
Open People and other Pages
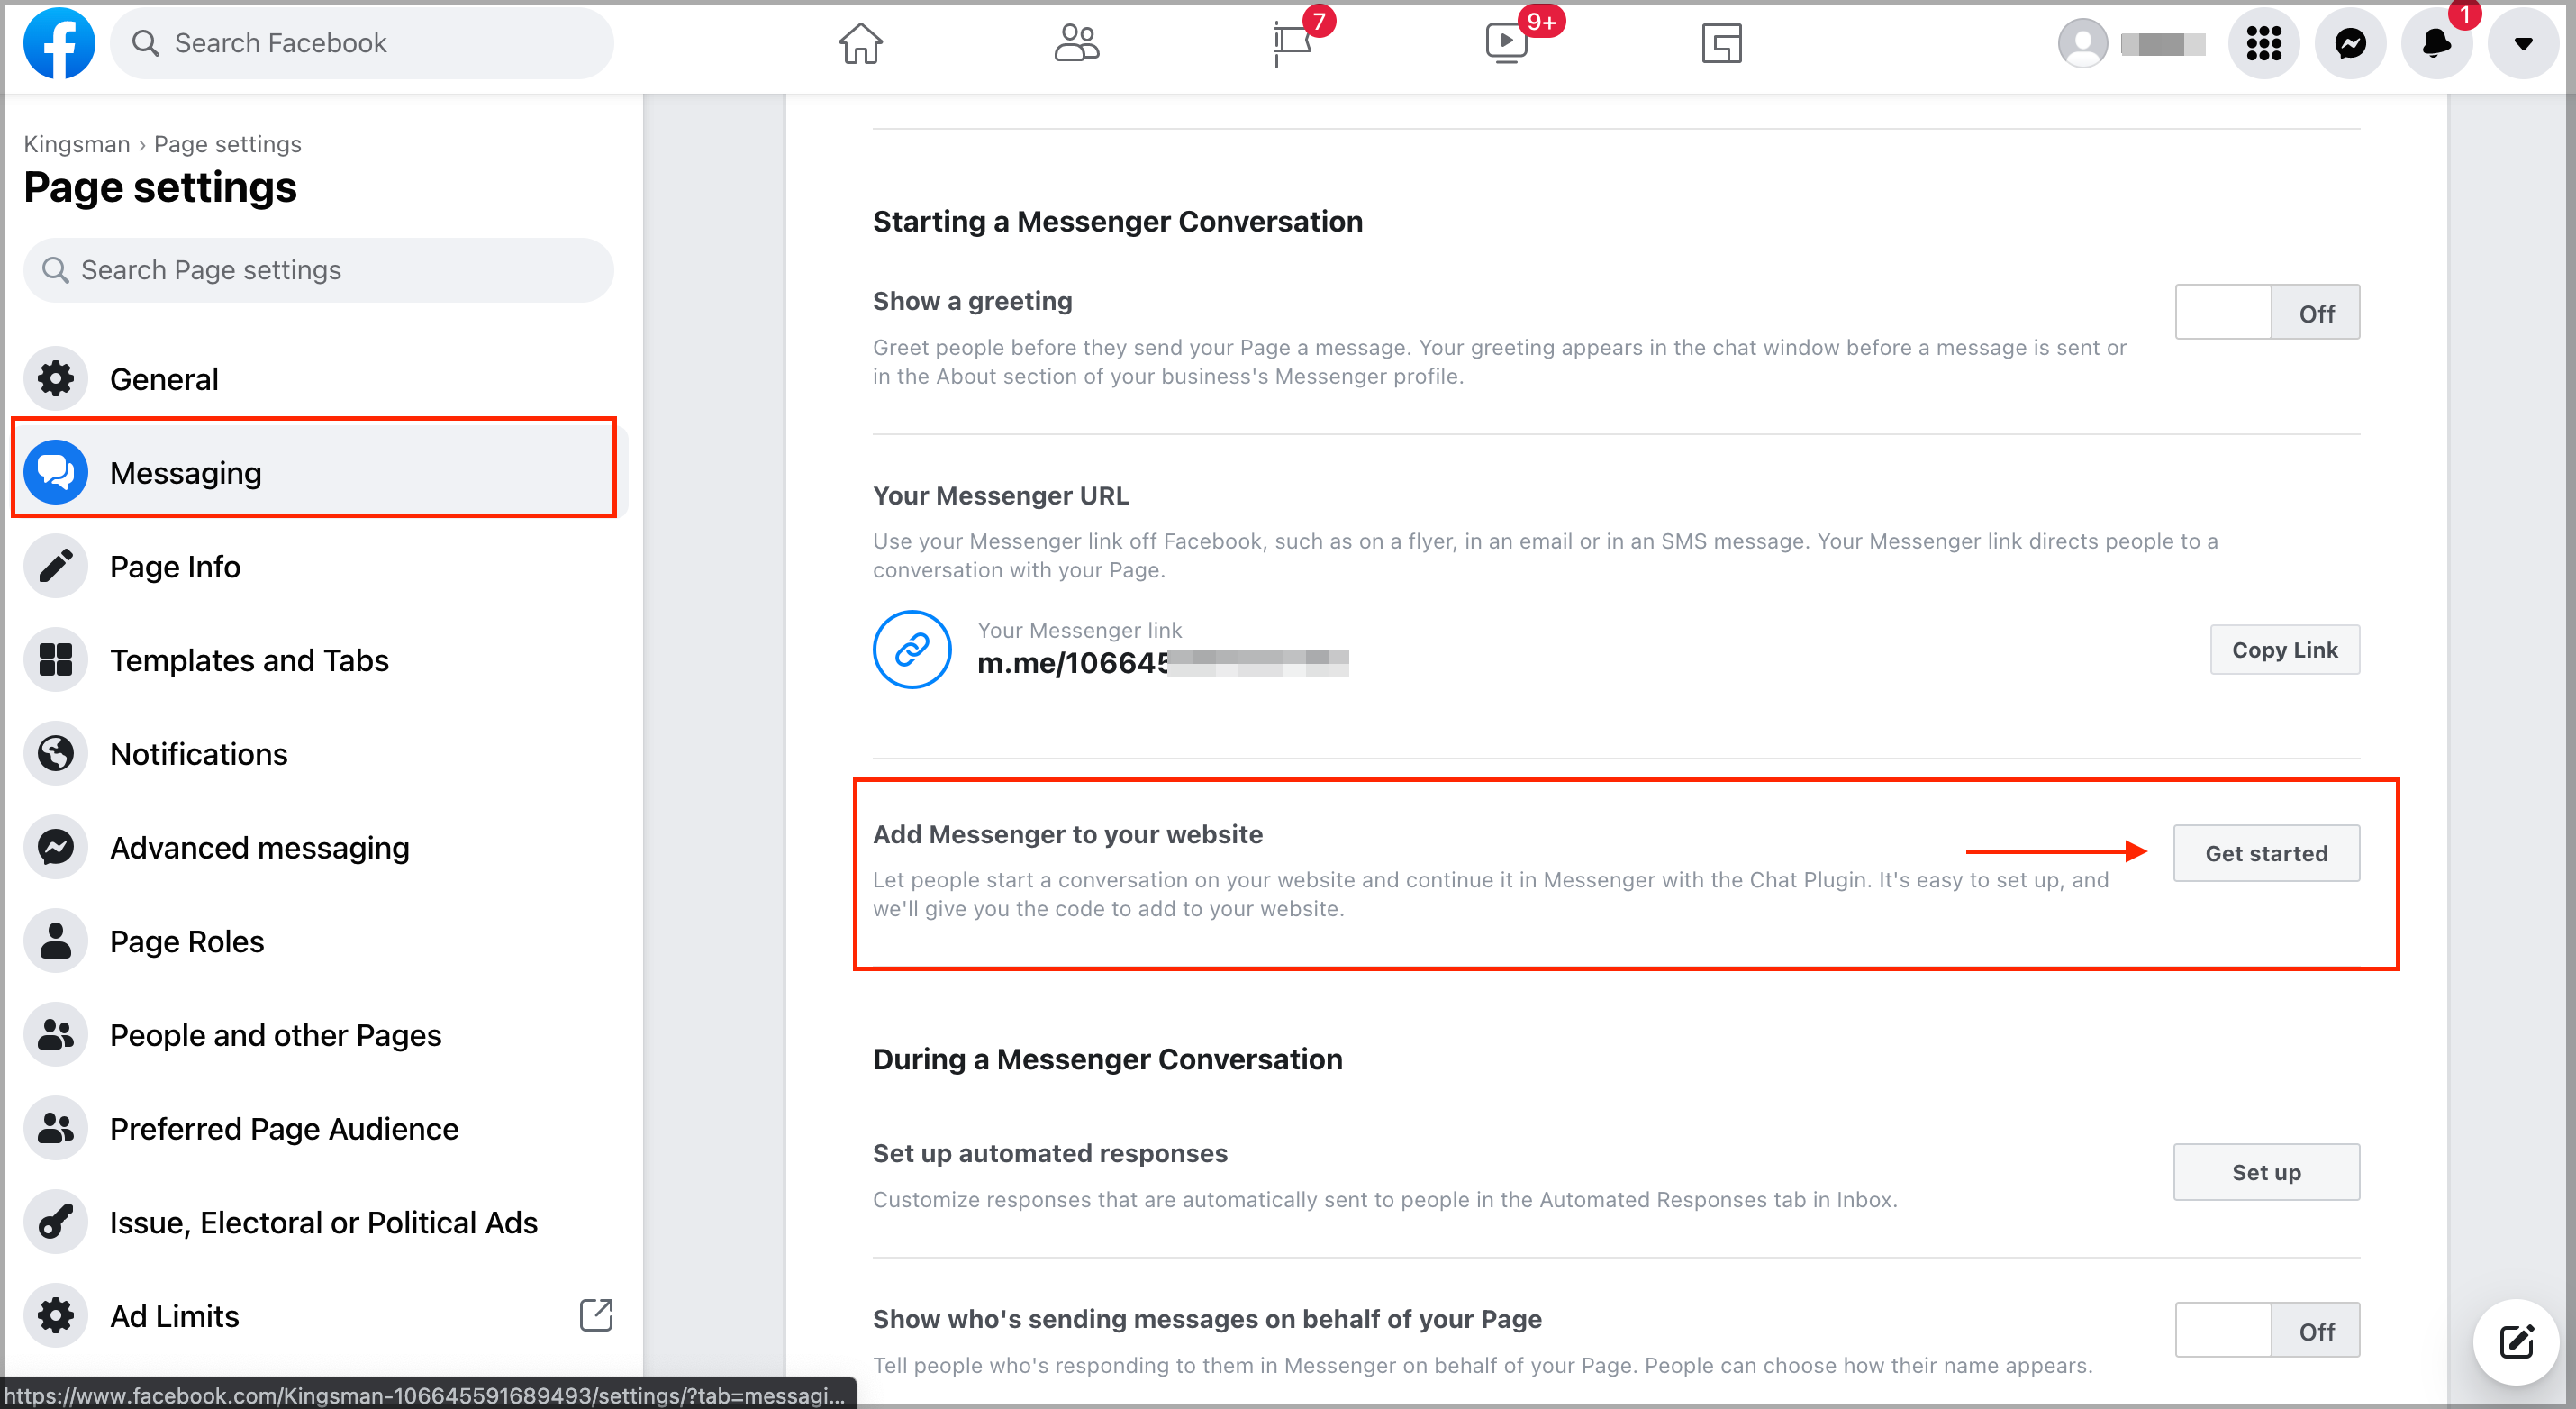[276, 1034]
